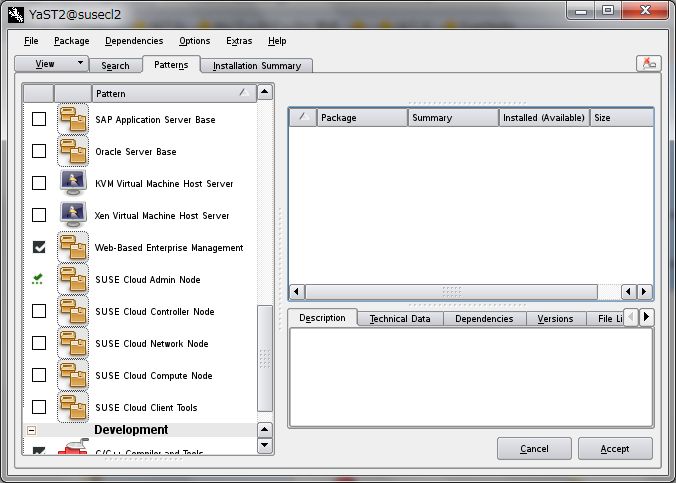Screen dimensions: 676x483
Task: Select the Patterns tab
Action: pyautogui.click(x=171, y=65)
